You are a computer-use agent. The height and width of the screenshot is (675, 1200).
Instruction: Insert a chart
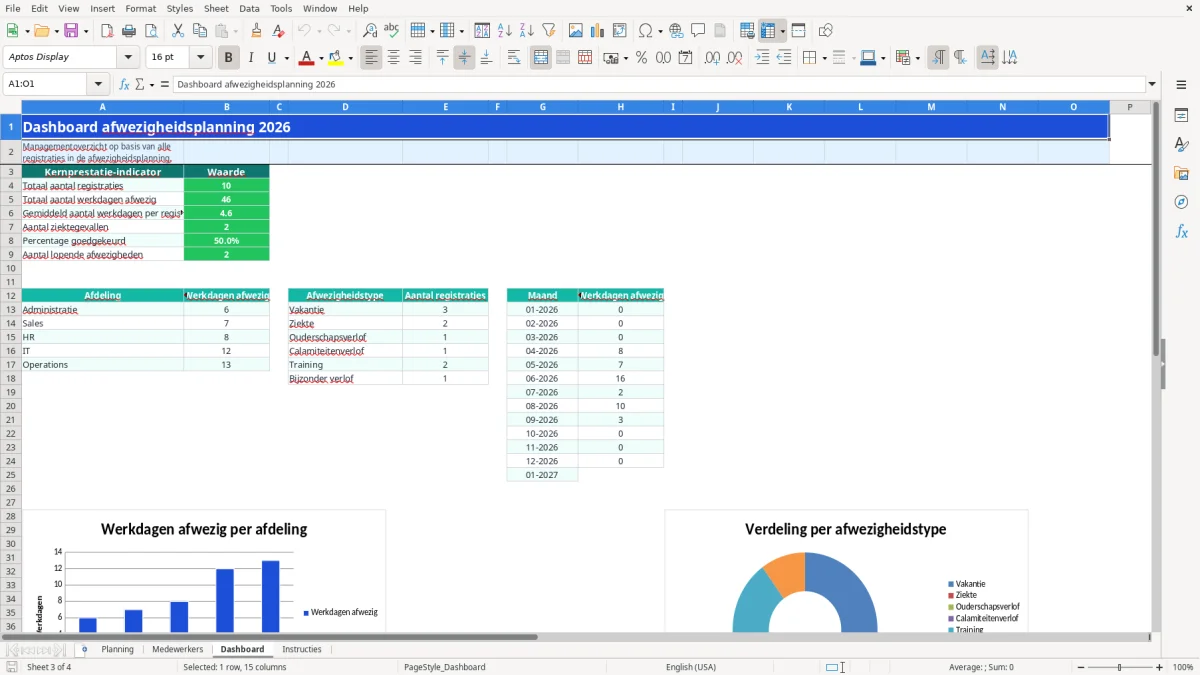point(597,31)
